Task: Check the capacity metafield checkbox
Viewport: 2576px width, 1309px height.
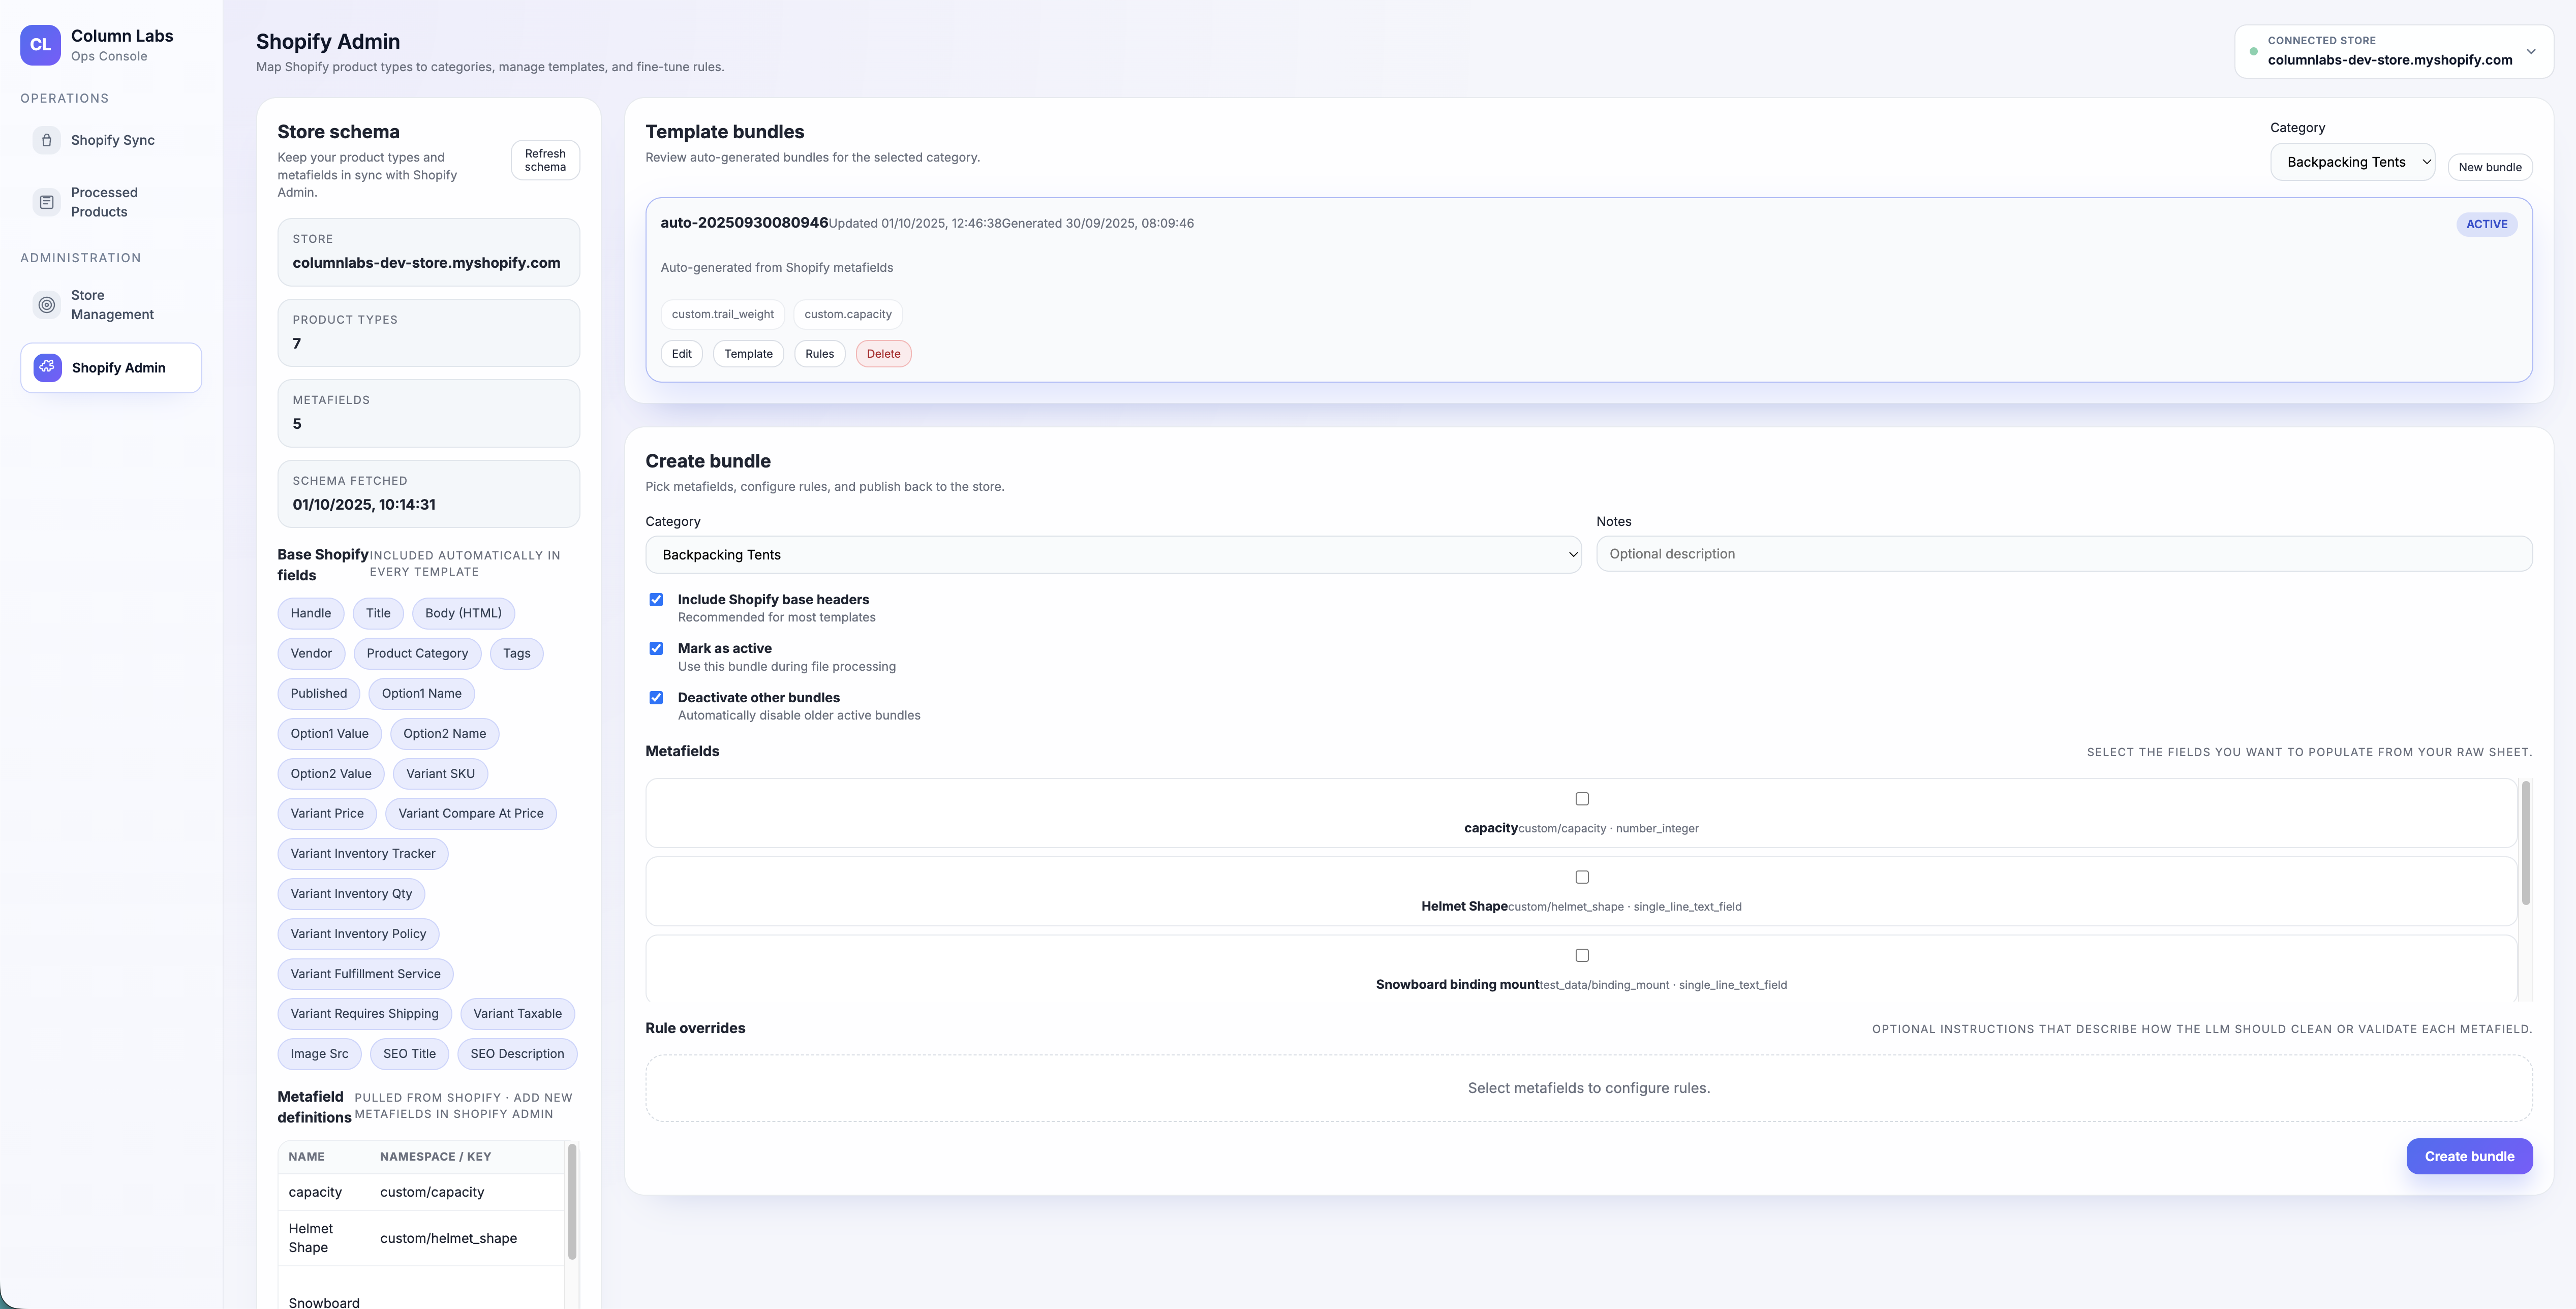Action: (x=1581, y=798)
